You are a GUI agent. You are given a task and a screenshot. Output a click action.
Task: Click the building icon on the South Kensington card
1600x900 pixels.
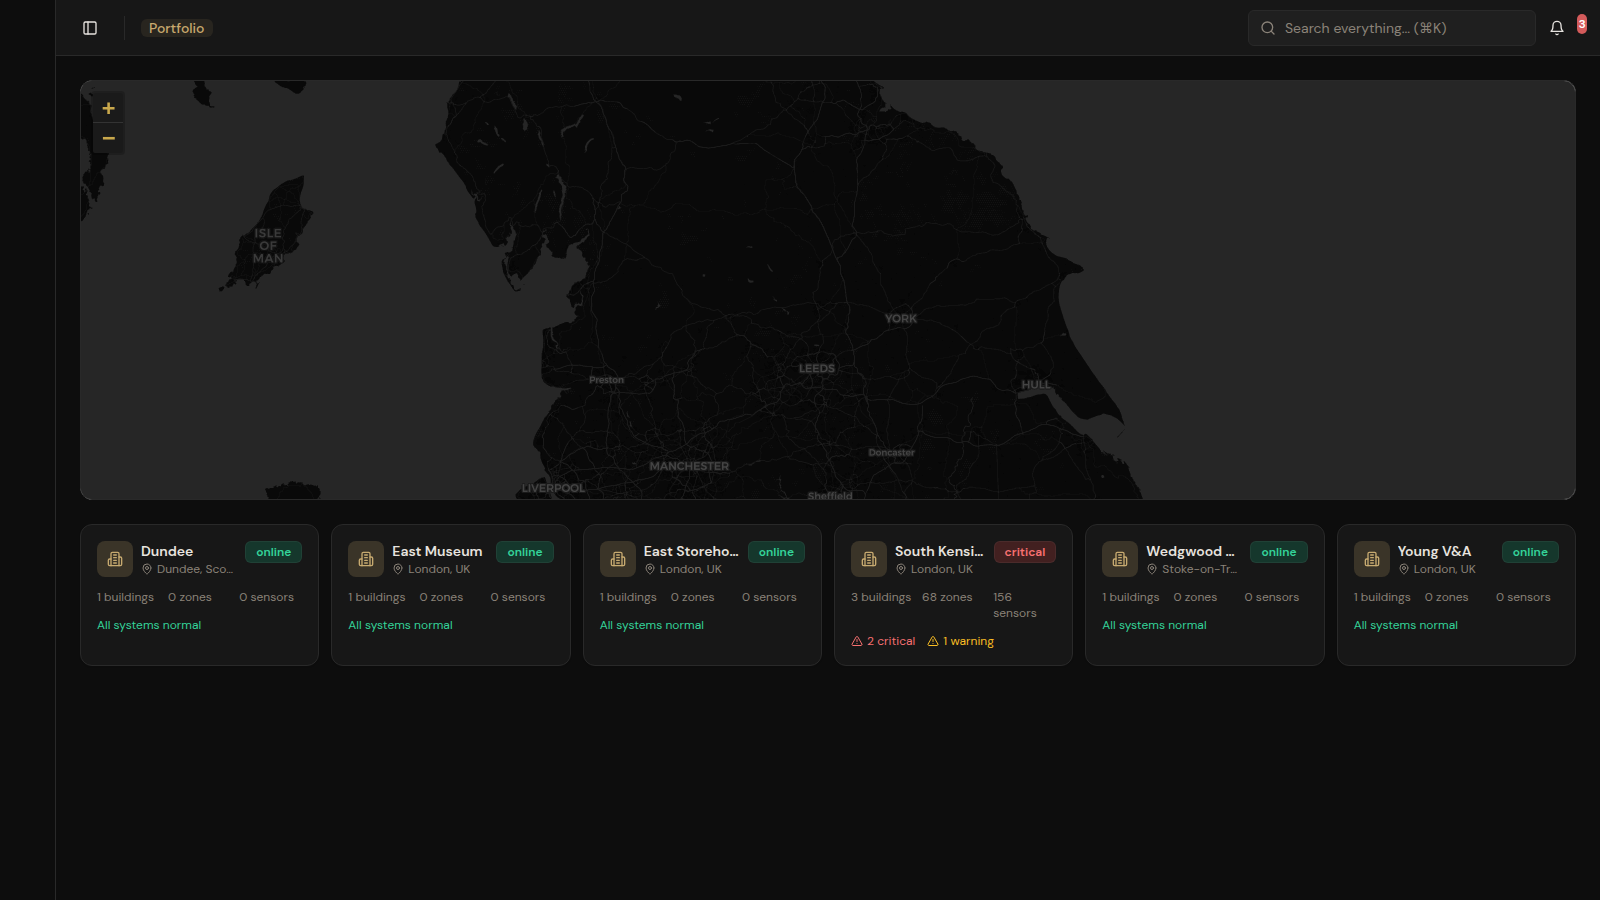(x=869, y=559)
